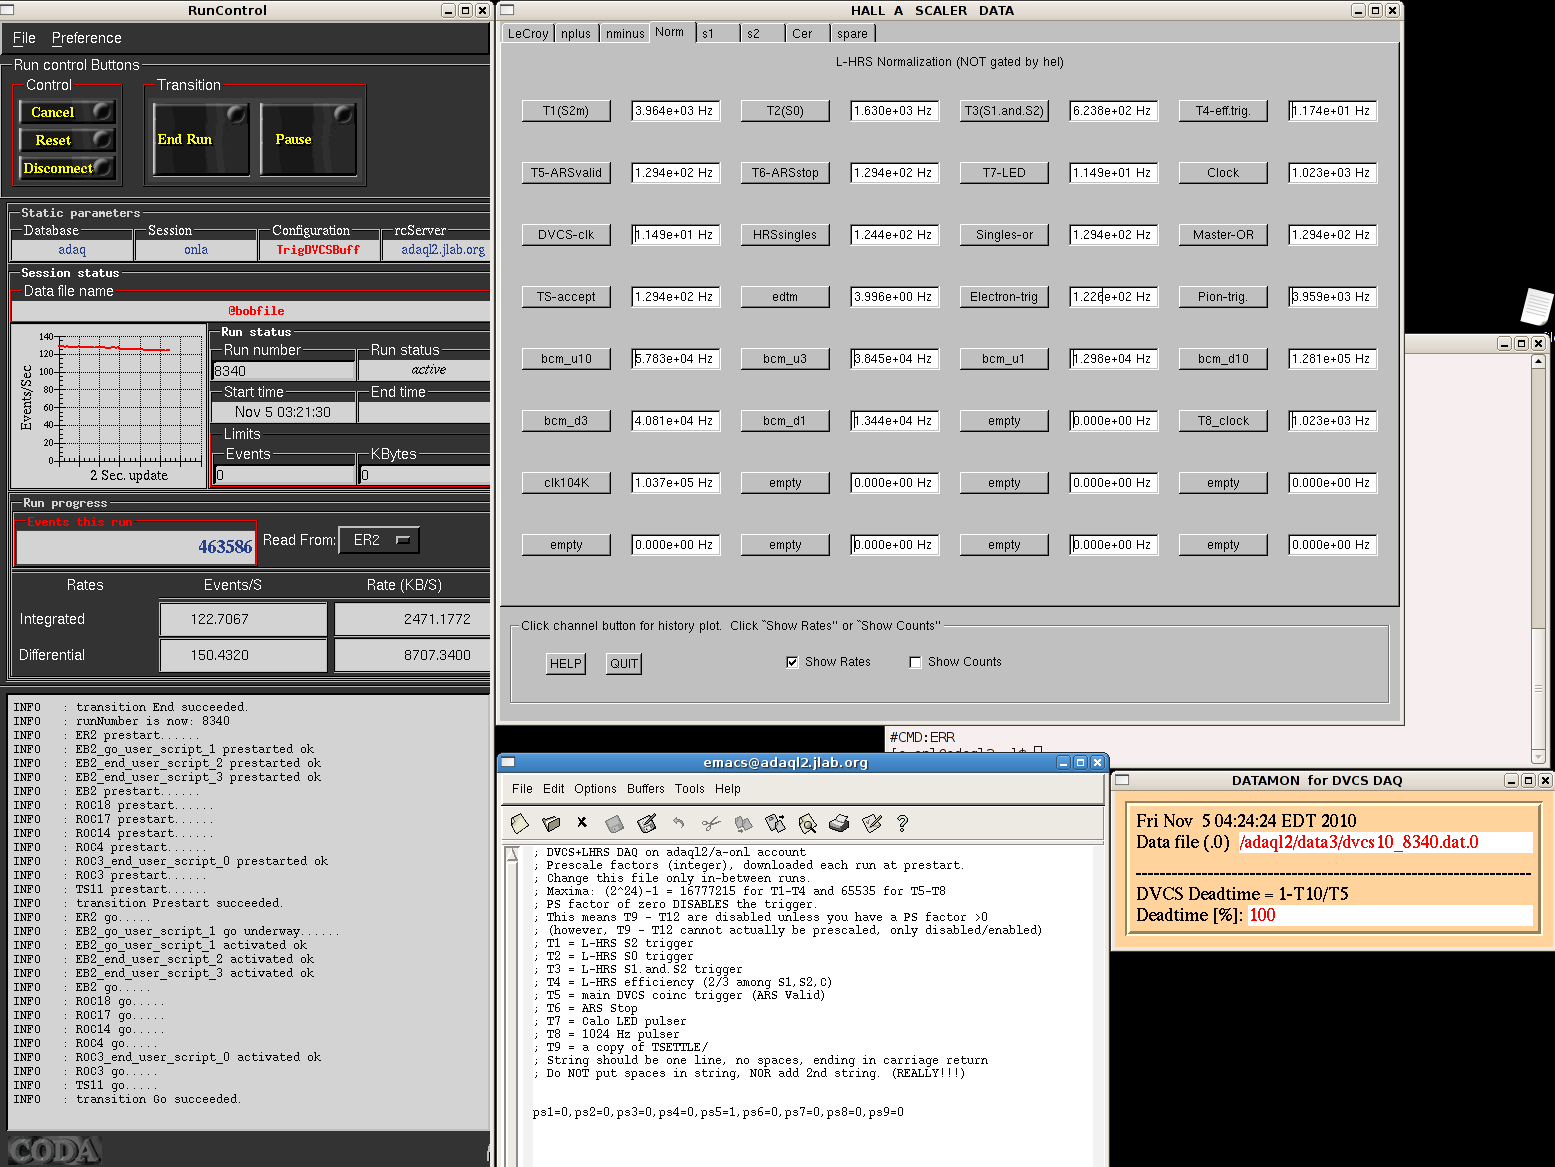Image resolution: width=1555 pixels, height=1167 pixels.
Task: Click the DVCS-clk channel button
Action: [x=566, y=235]
